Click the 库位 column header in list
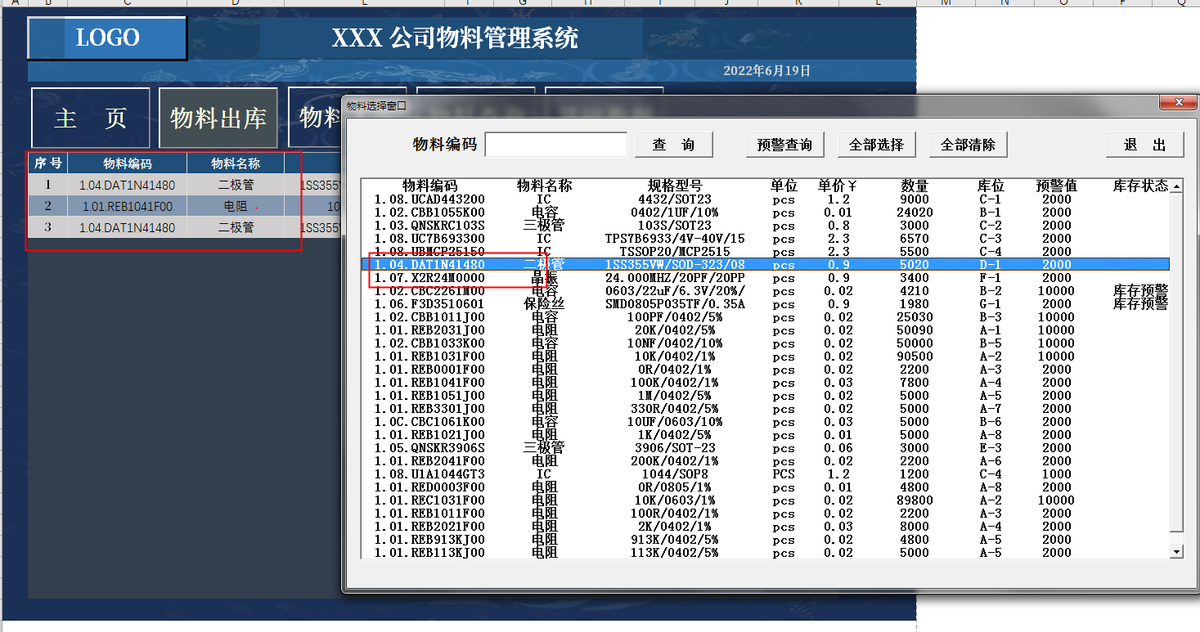 [x=990, y=186]
